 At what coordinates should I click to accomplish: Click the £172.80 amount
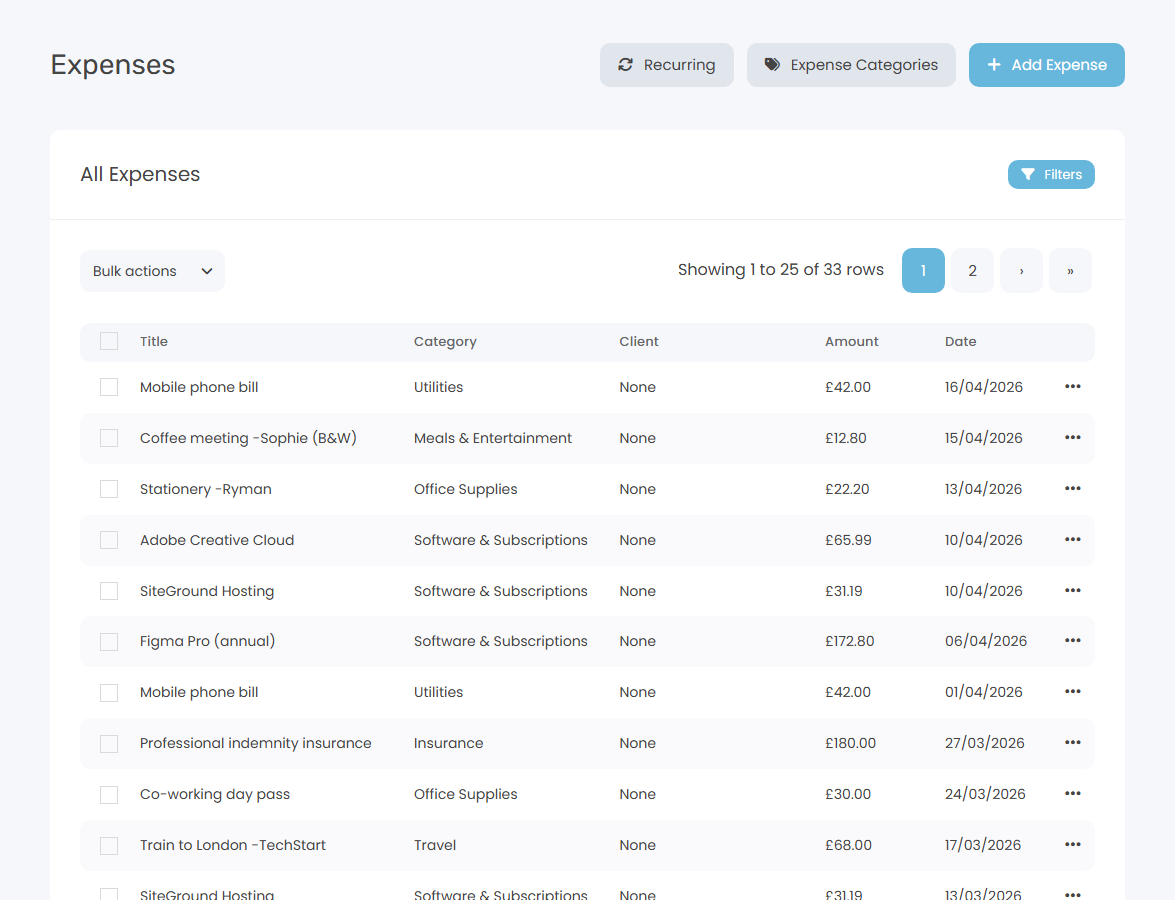click(849, 641)
